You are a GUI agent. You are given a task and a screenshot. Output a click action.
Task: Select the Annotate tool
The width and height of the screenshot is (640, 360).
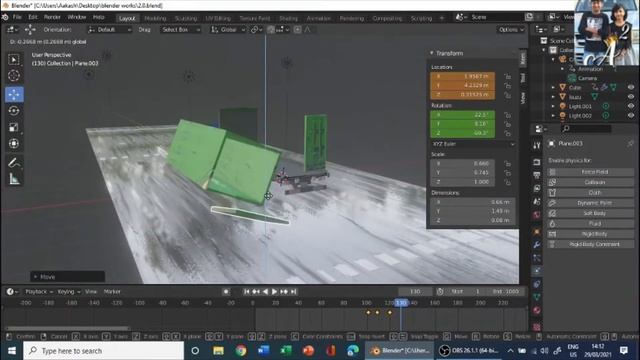pos(14,163)
